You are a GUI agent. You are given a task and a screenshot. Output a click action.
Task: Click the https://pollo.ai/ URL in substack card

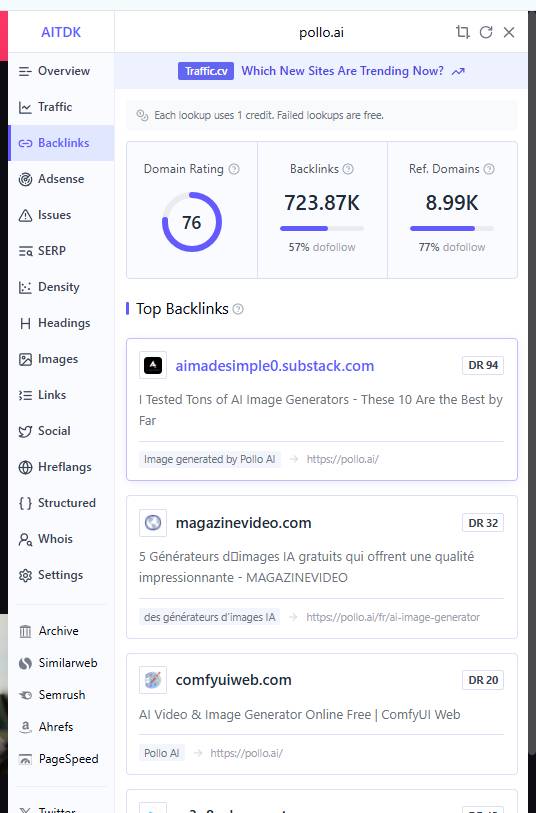tap(343, 459)
